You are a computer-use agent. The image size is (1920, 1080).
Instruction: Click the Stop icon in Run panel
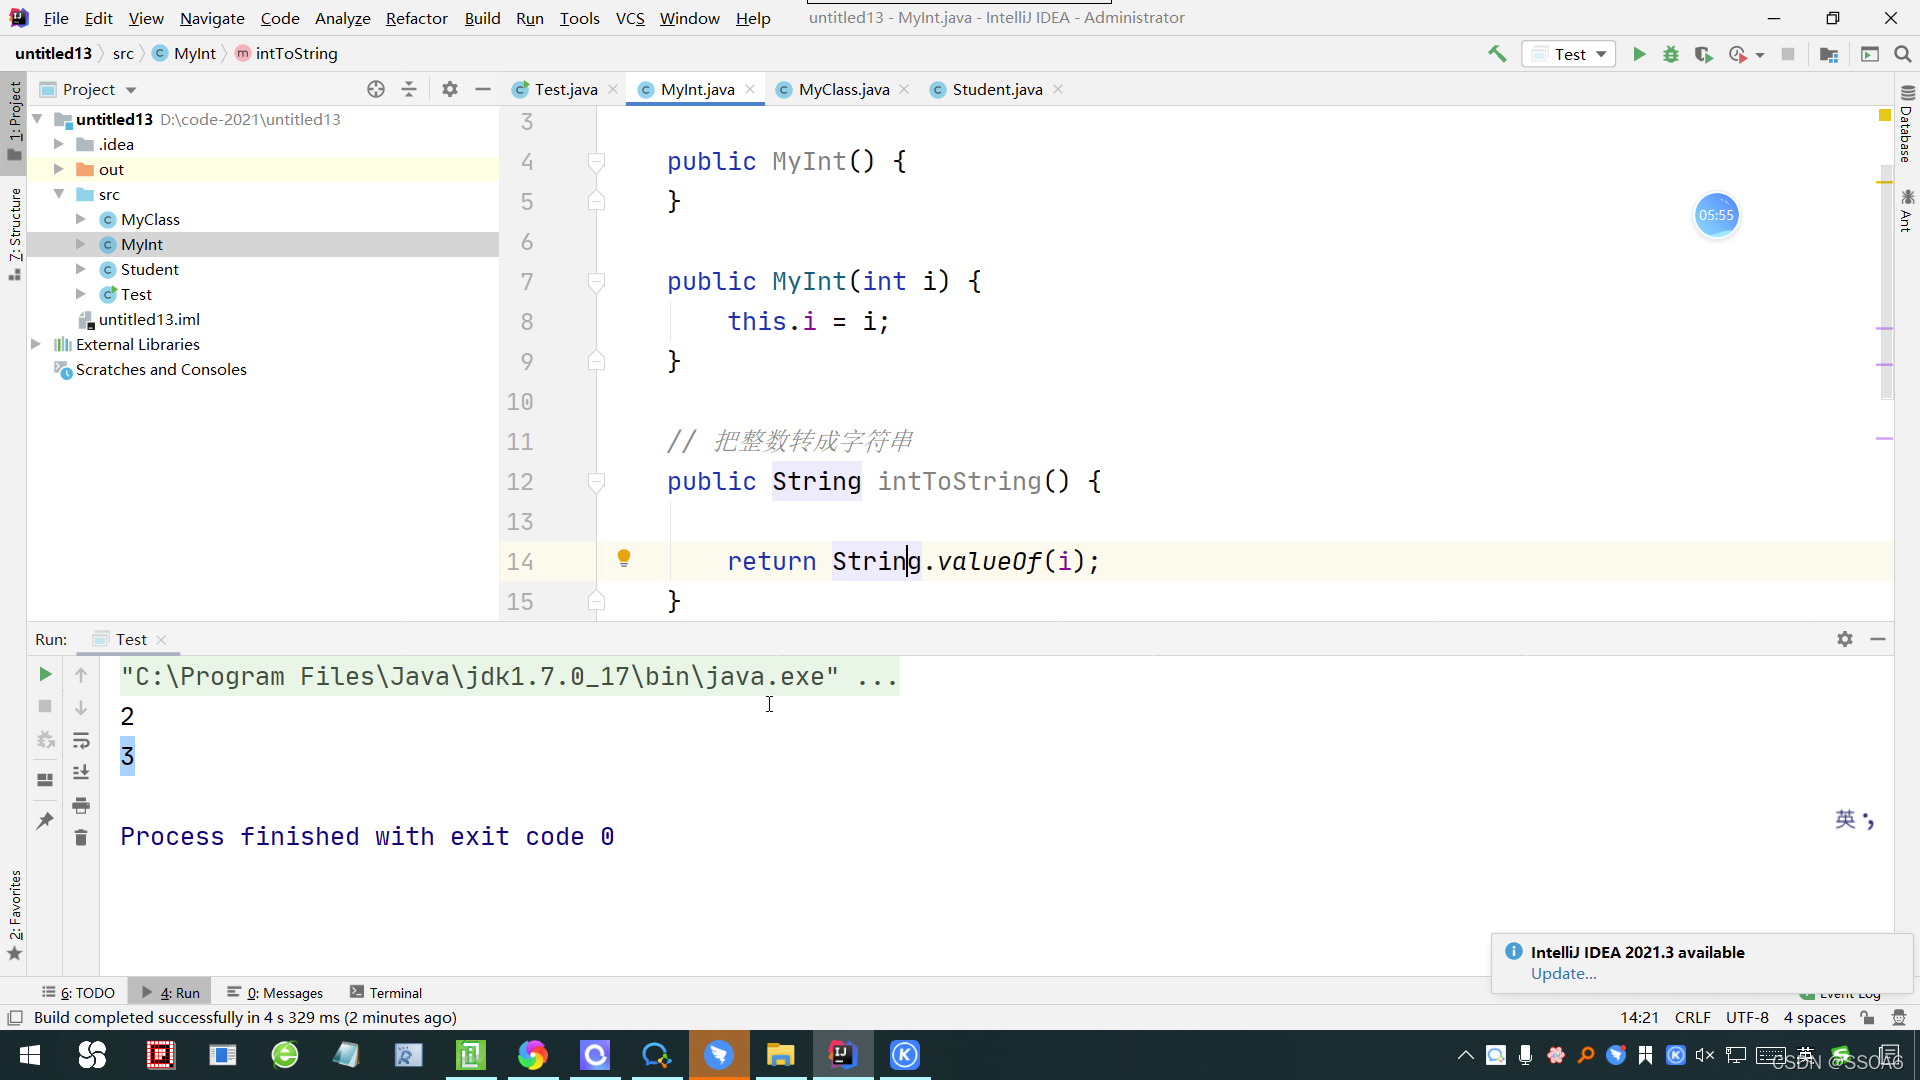[45, 707]
